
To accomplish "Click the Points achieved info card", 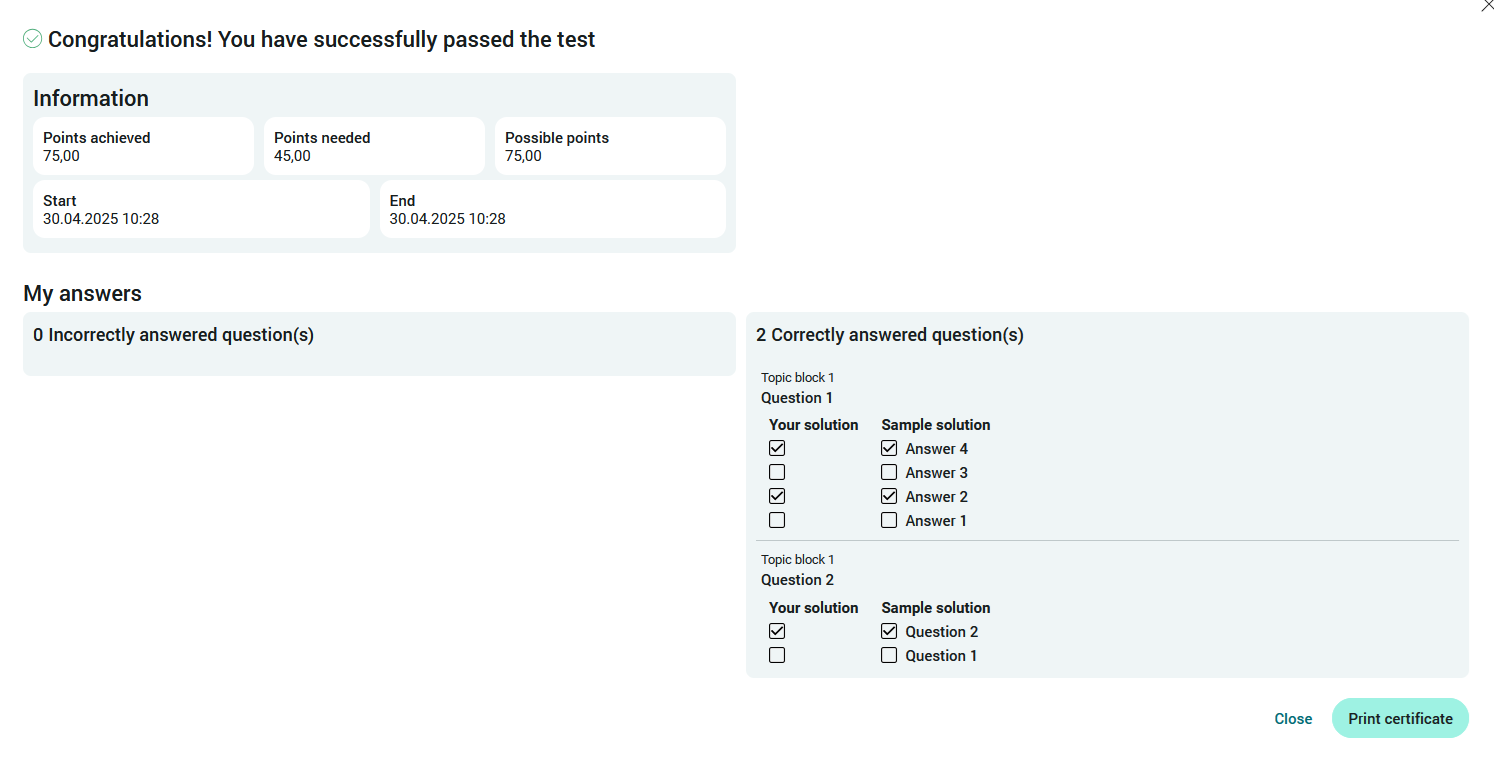I will tap(143, 146).
